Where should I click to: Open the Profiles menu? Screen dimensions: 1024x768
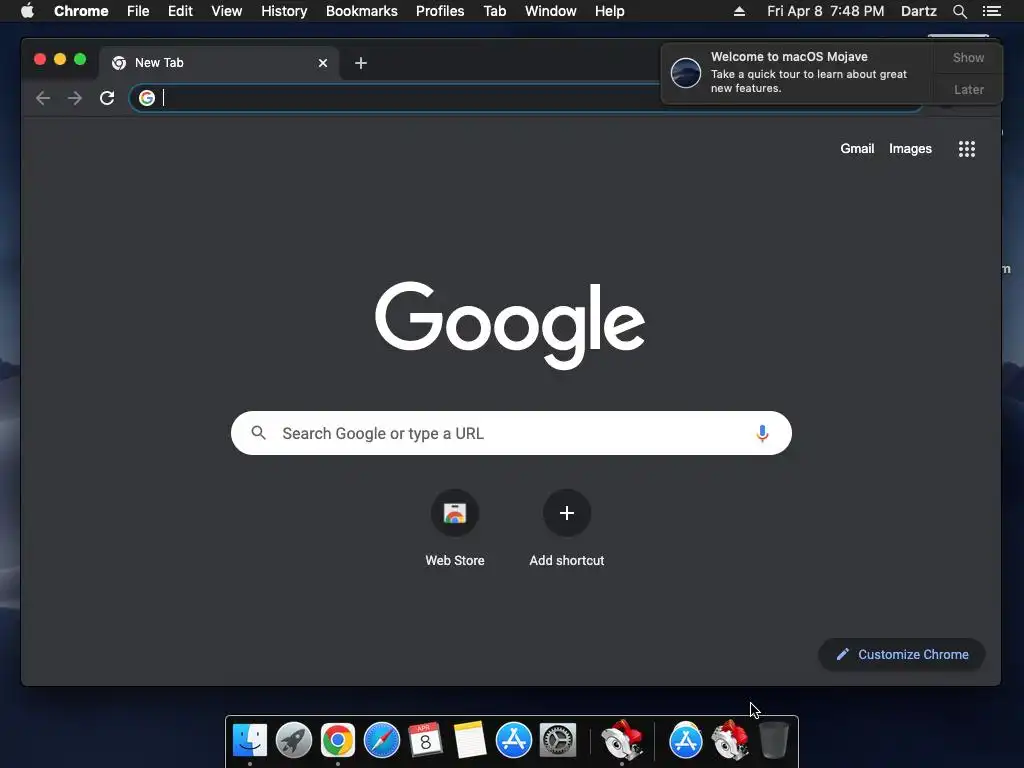440,11
